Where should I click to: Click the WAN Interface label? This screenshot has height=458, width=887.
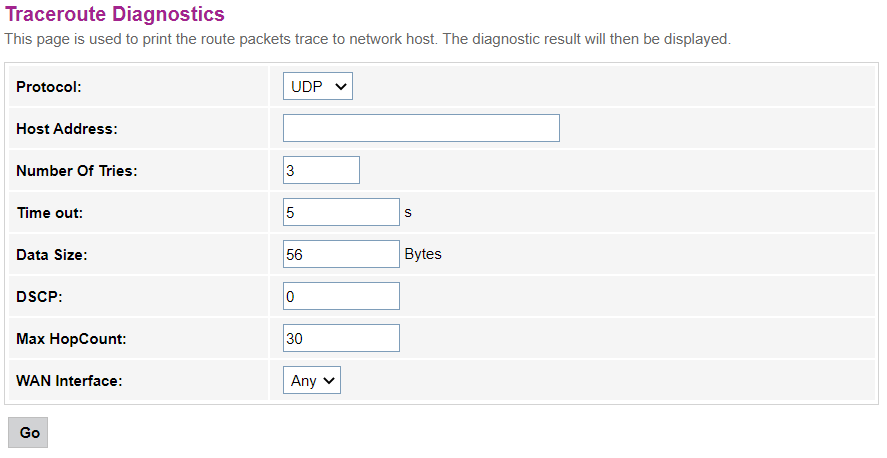69,381
